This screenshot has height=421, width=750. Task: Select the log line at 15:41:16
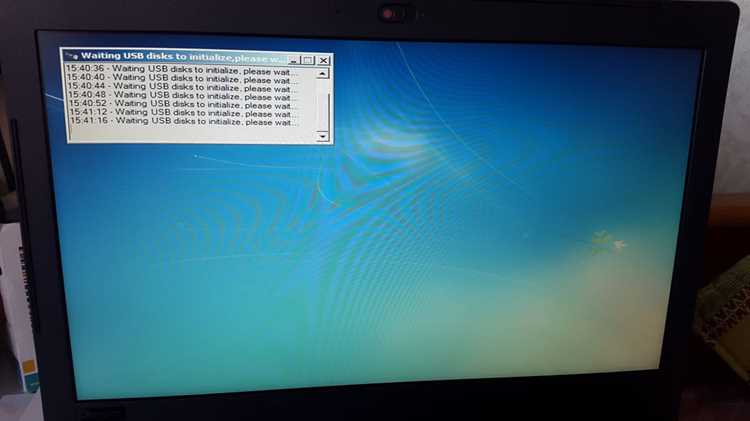point(183,122)
